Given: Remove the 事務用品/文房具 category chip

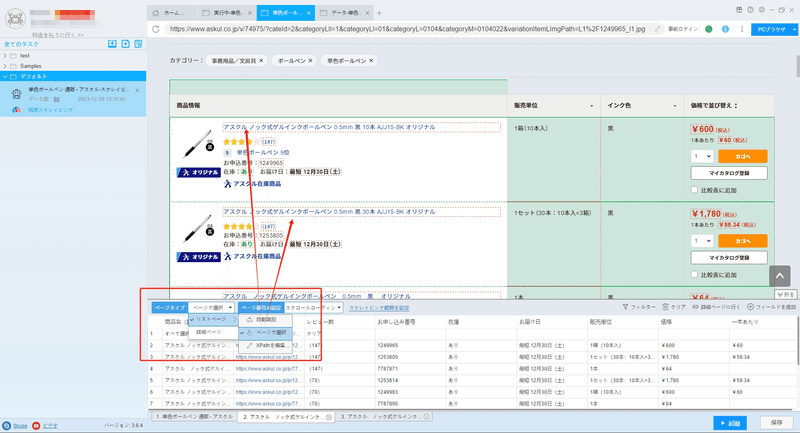Looking at the screenshot, I should (x=261, y=61).
